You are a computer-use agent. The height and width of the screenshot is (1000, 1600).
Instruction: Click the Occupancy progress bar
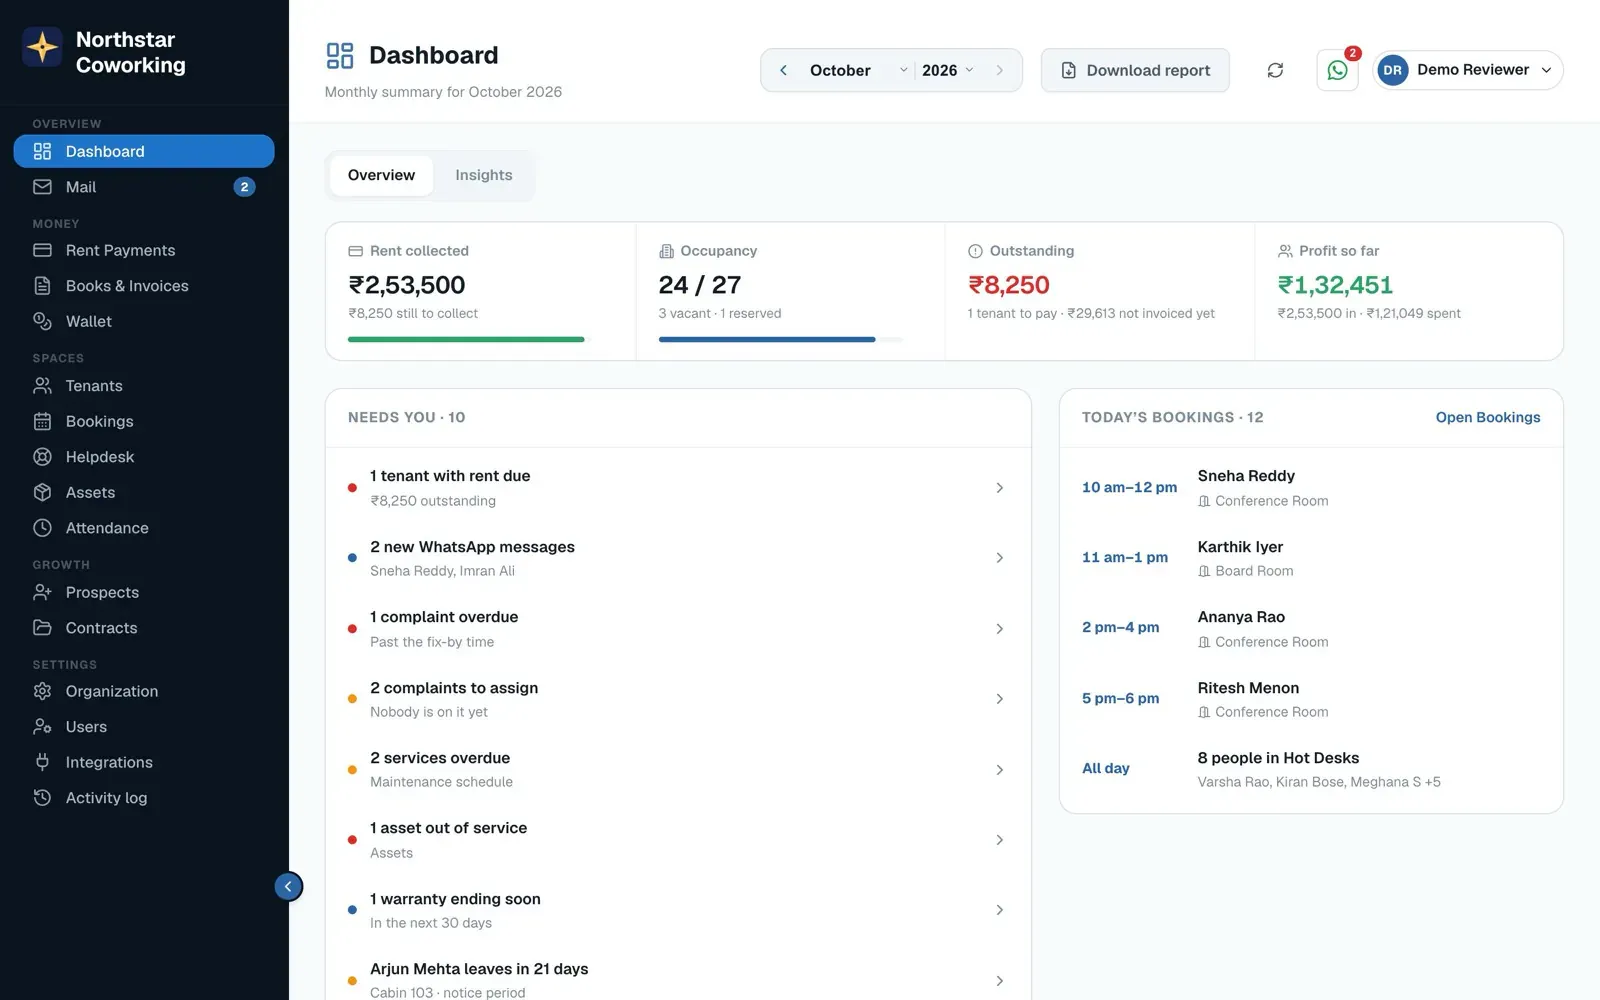[x=781, y=340]
